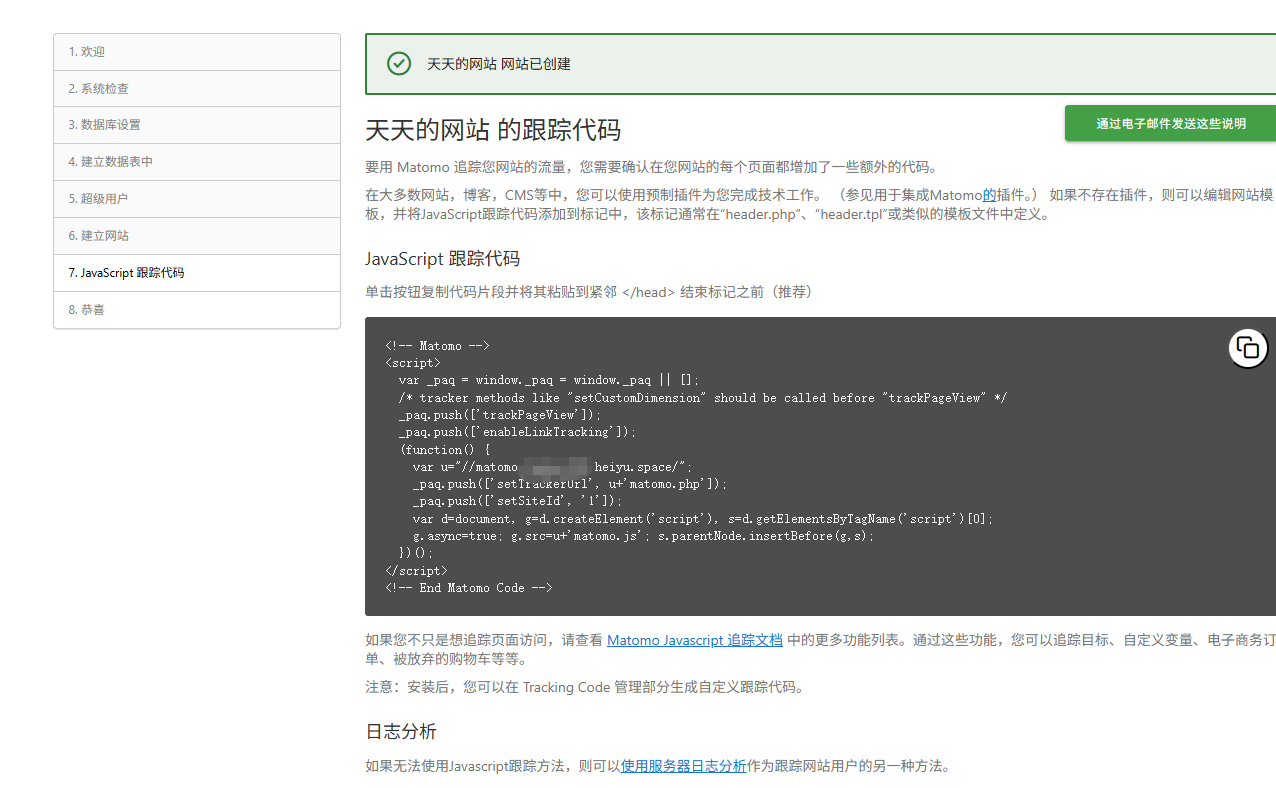The height and width of the screenshot is (788, 1276).
Task: Click the JavaScript 跟踪代码 section heading
Action: point(442,259)
